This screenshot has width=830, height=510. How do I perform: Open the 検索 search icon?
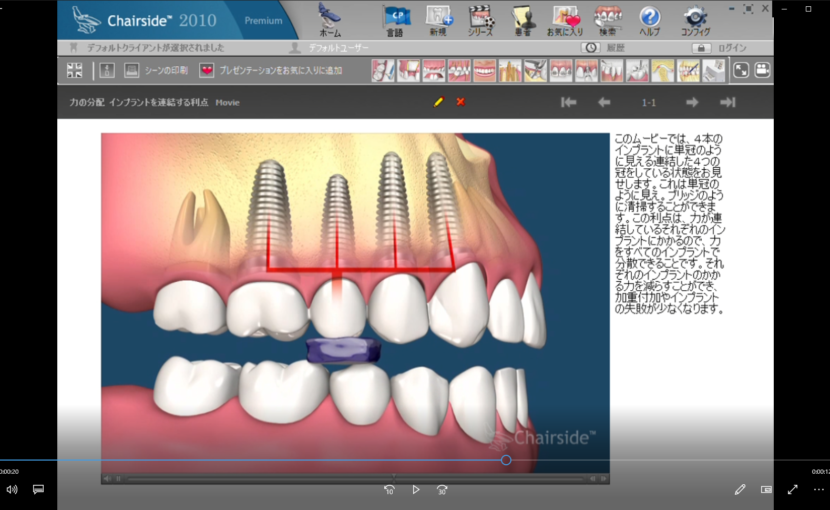pos(607,20)
